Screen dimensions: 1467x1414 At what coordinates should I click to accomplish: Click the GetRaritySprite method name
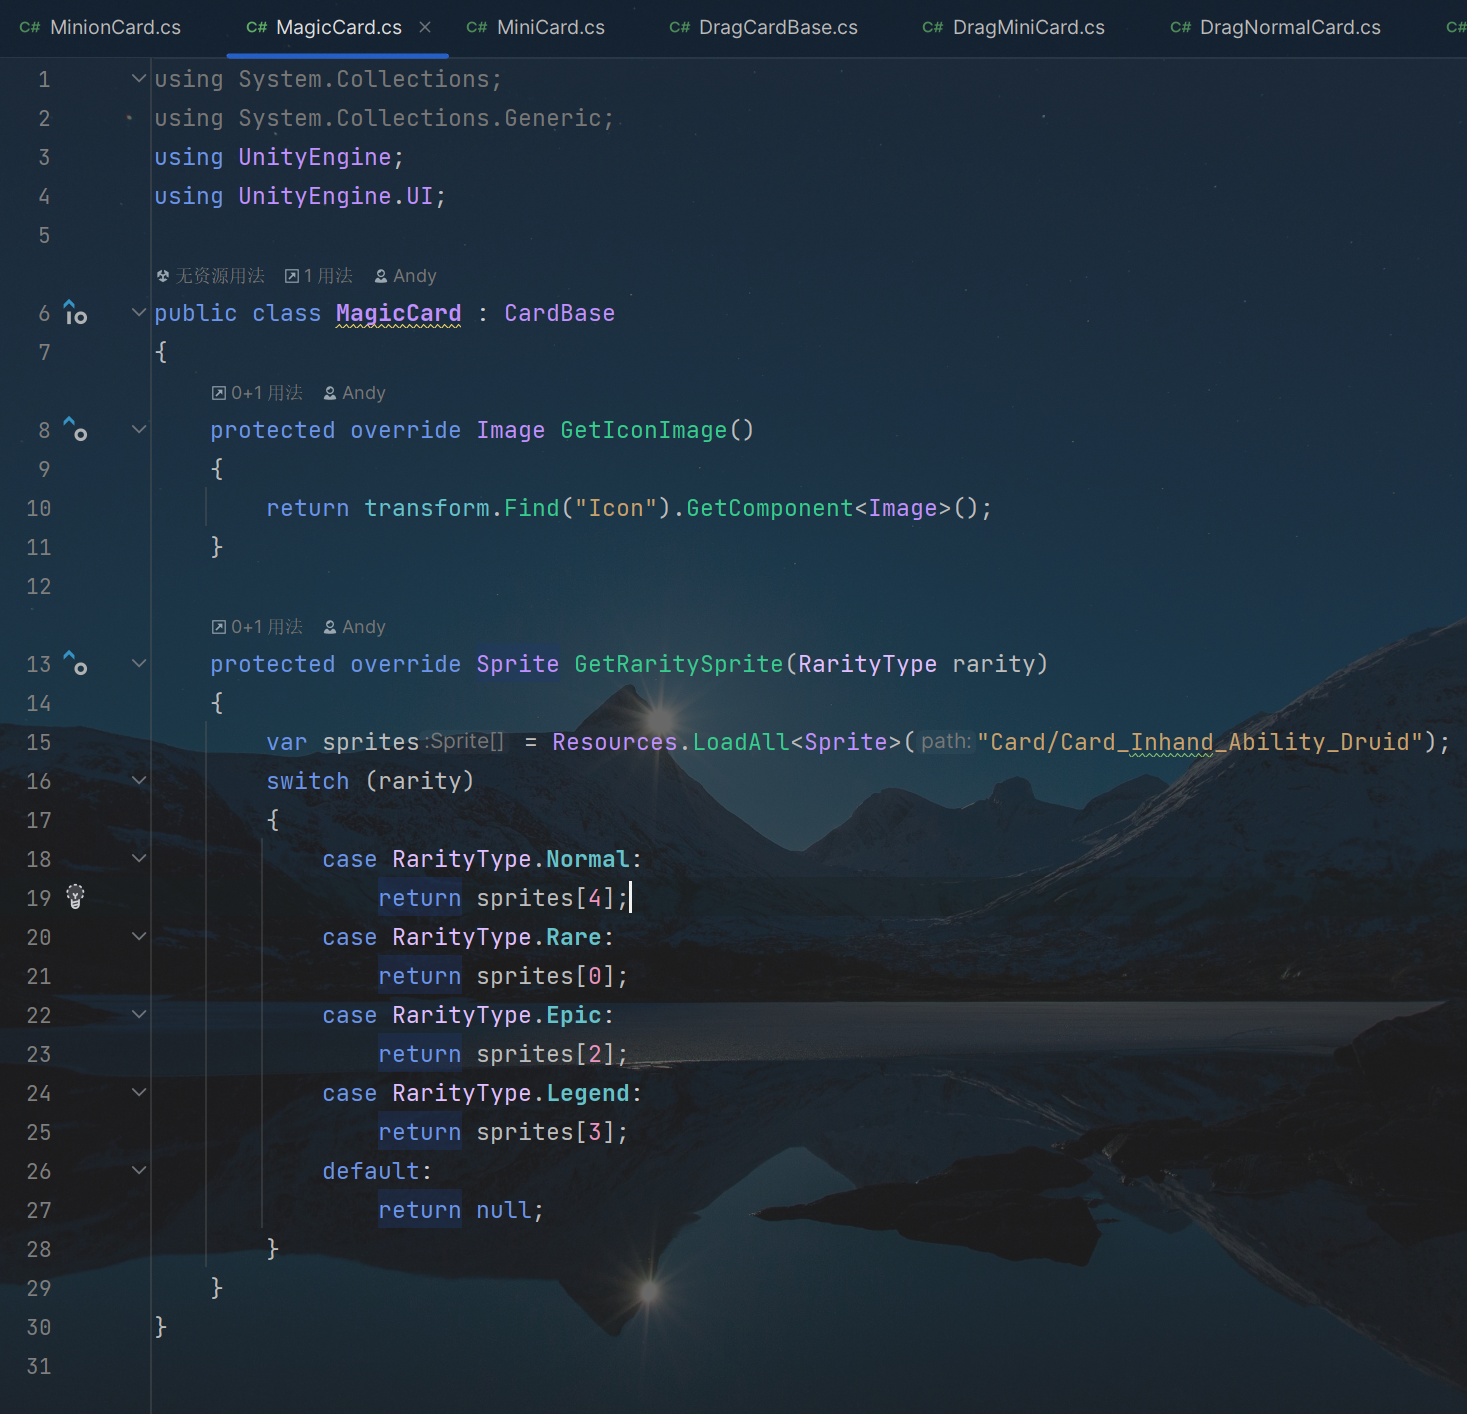click(x=679, y=664)
